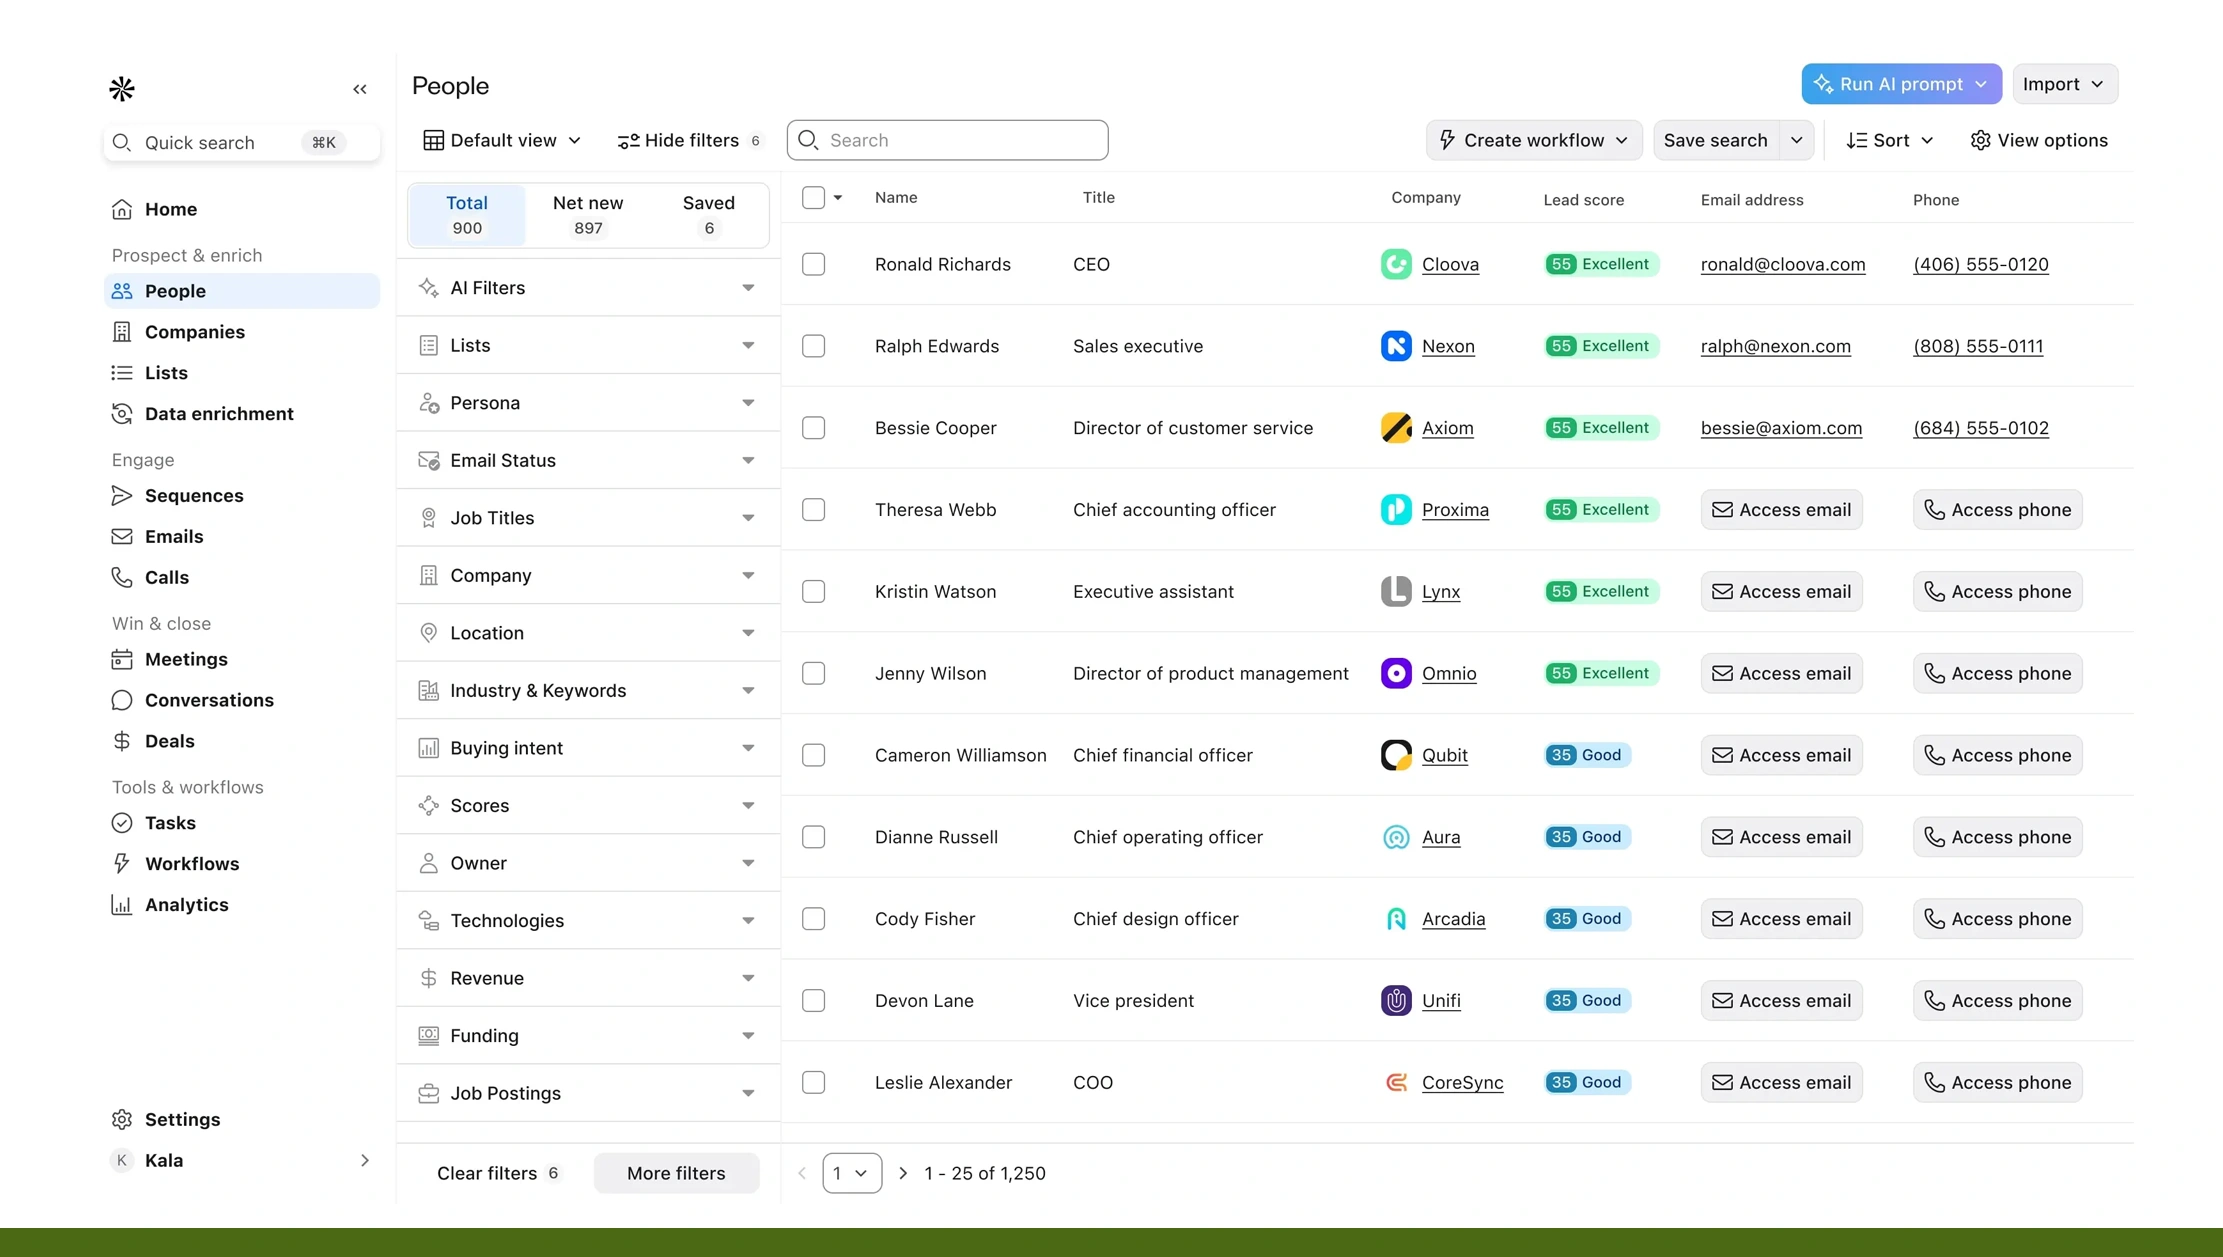Screen dimensions: 2223x1257
Task: Open the Nexon company link
Action: (1448, 346)
